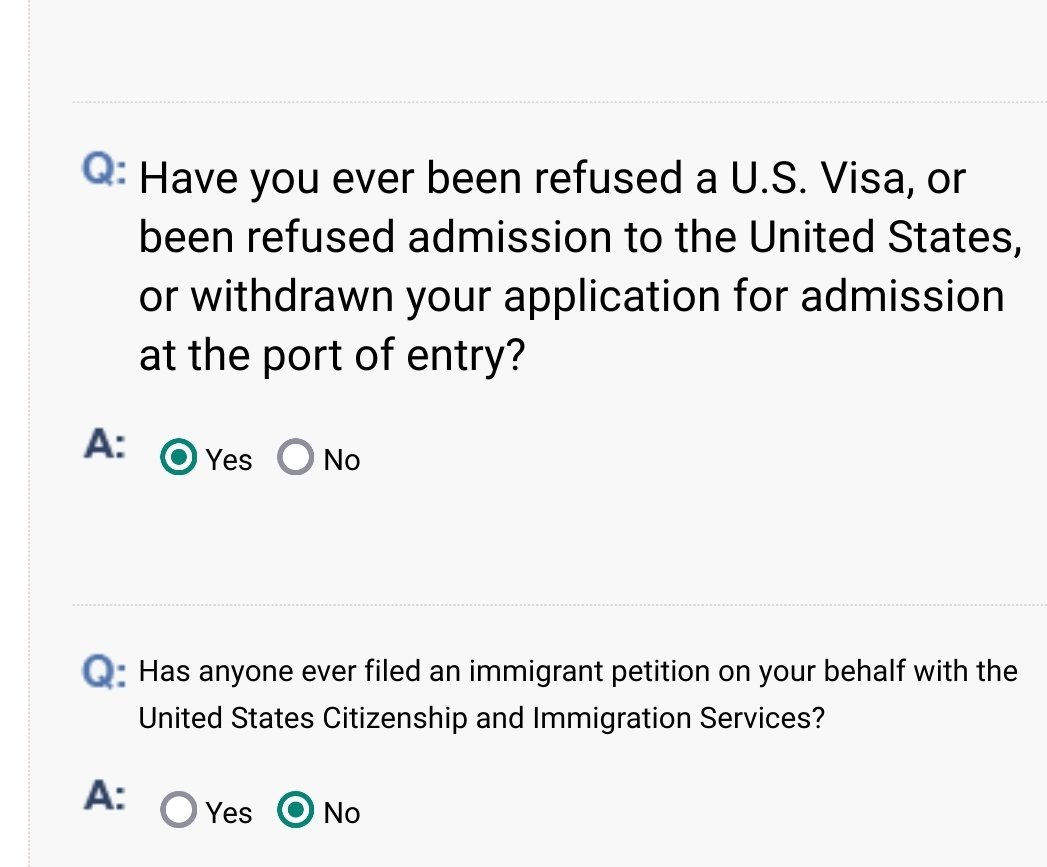Screen dimensions: 1047x867
Task: Select the Yes radio button for U.S. Visa refusal
Action: pyautogui.click(x=178, y=457)
